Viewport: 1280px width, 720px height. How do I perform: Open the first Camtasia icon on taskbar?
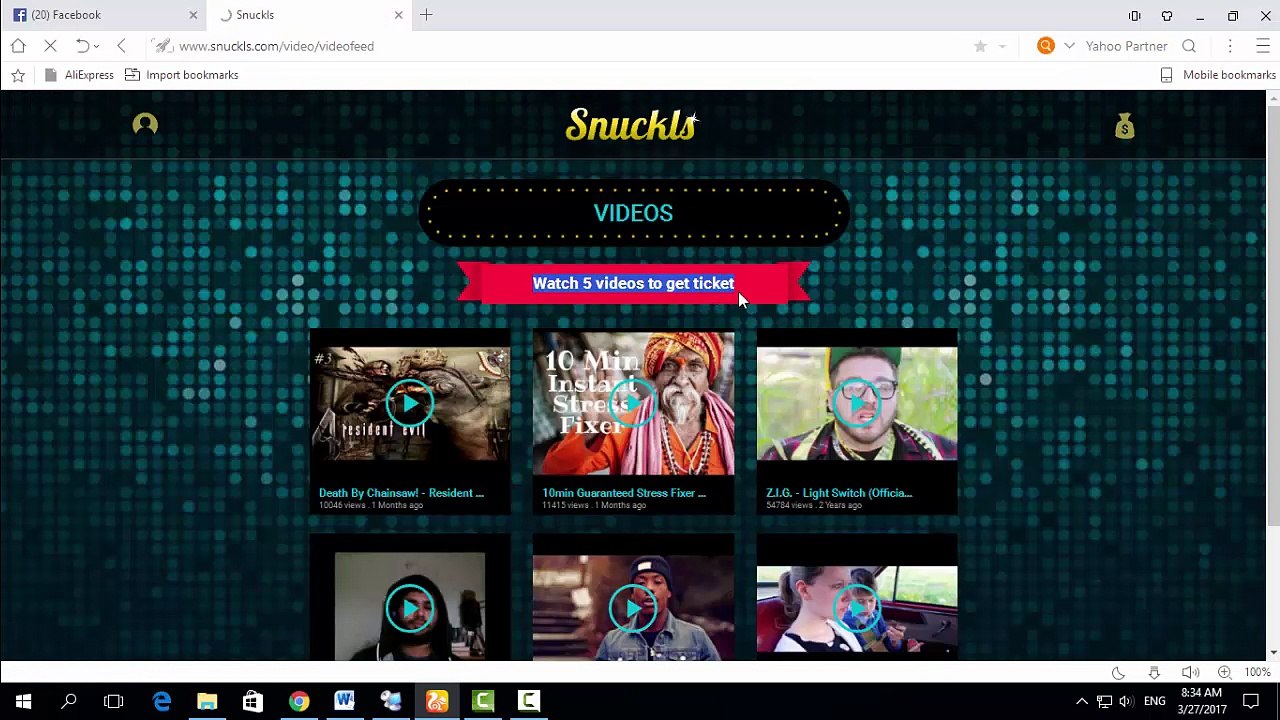483,701
